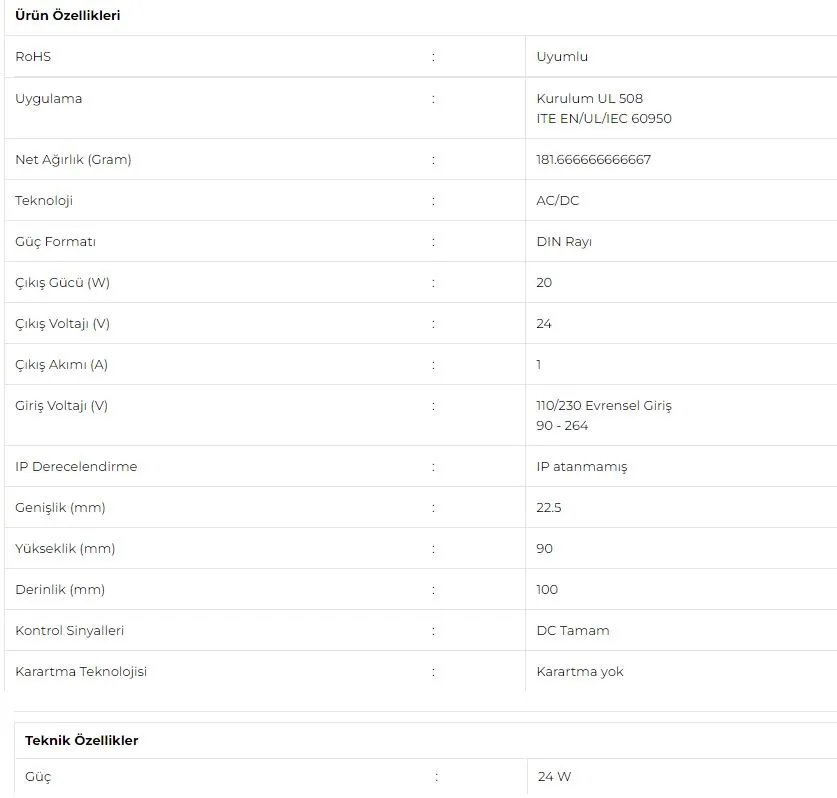Click the Karartma yok value
This screenshot has width=837, height=798.
580,672
